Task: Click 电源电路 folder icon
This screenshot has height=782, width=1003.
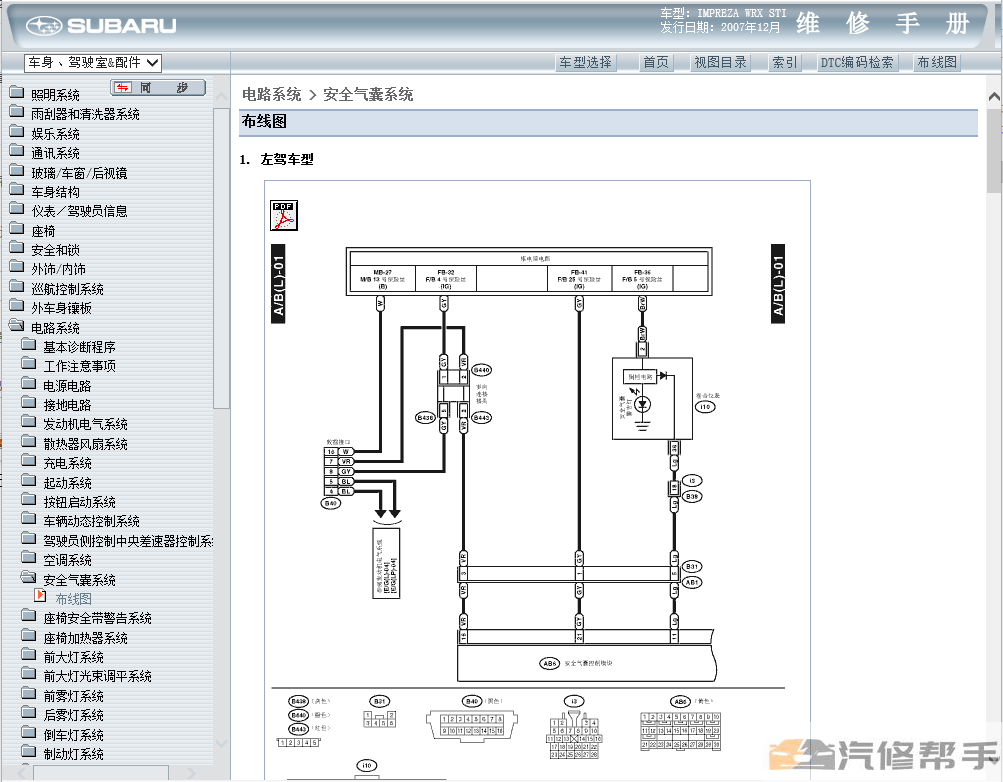Action: tap(29, 385)
